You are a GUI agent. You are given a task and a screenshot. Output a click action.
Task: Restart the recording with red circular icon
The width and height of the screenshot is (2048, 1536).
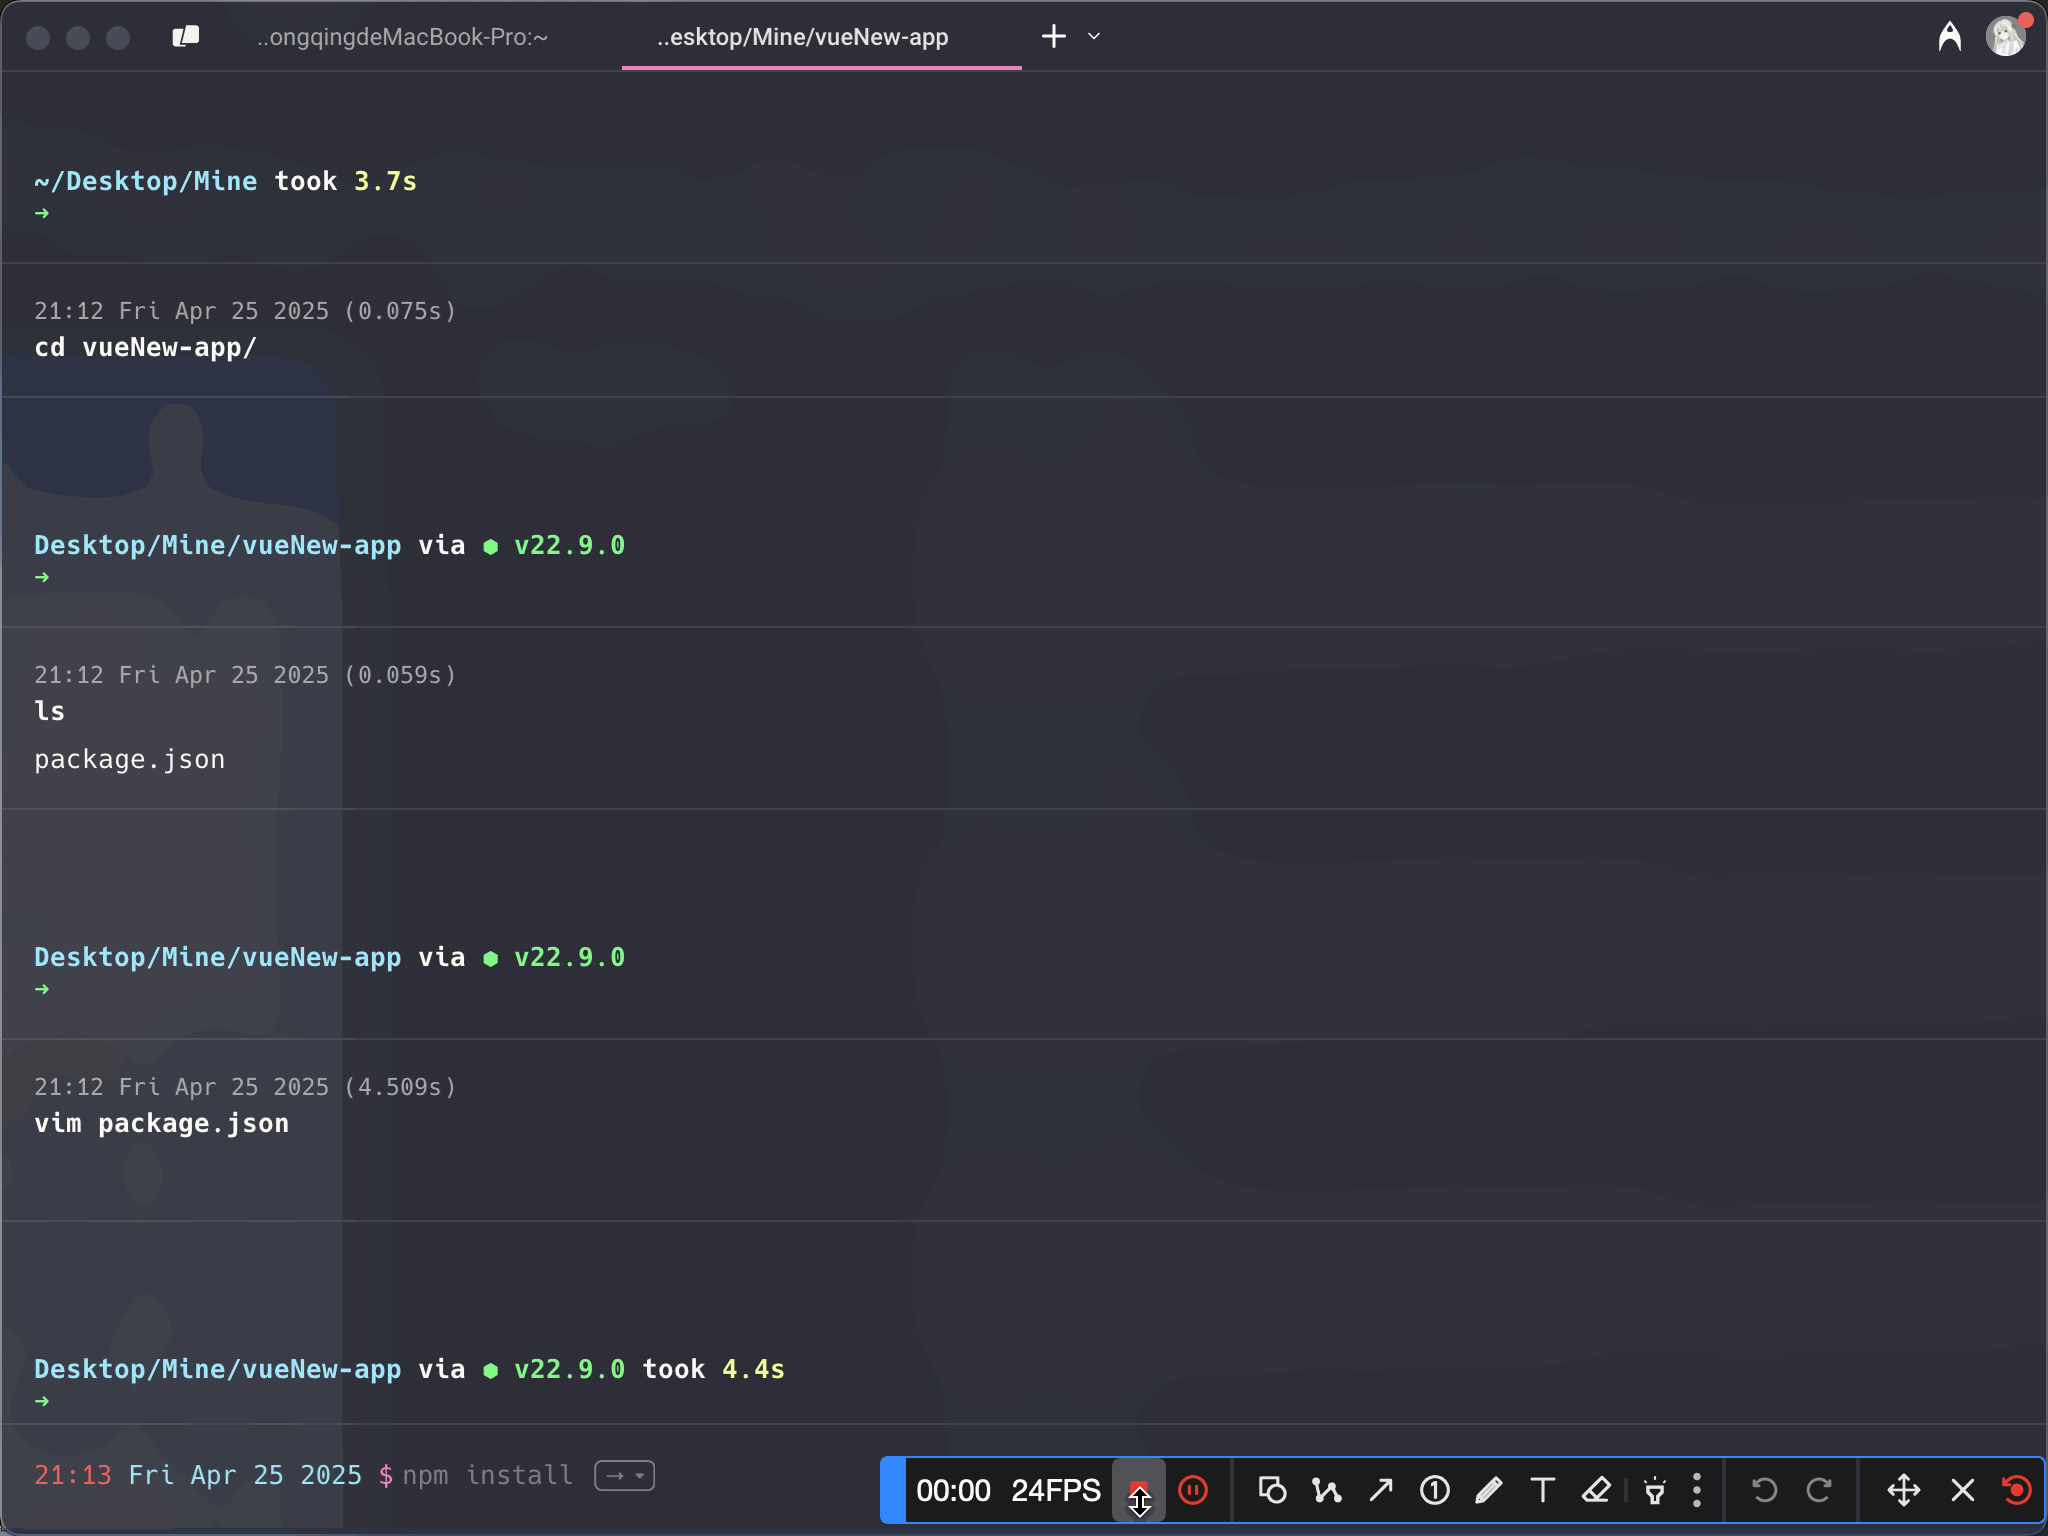(2017, 1490)
